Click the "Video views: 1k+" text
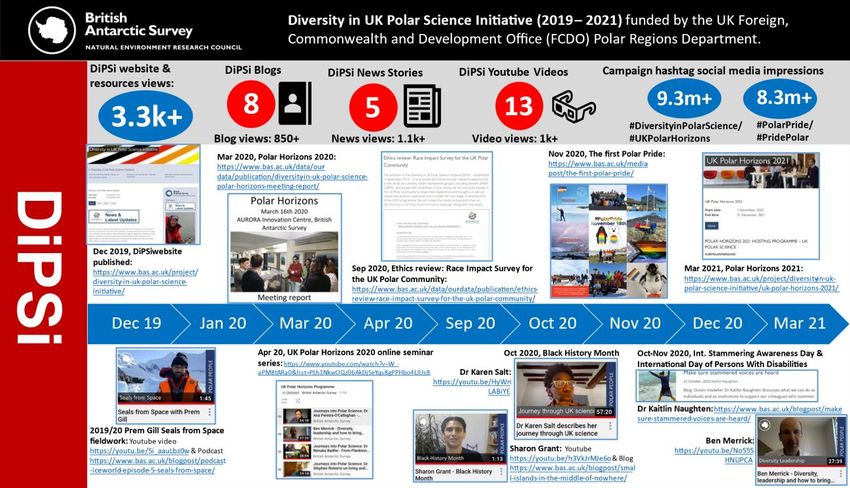The width and height of the screenshot is (850, 488). [514, 139]
